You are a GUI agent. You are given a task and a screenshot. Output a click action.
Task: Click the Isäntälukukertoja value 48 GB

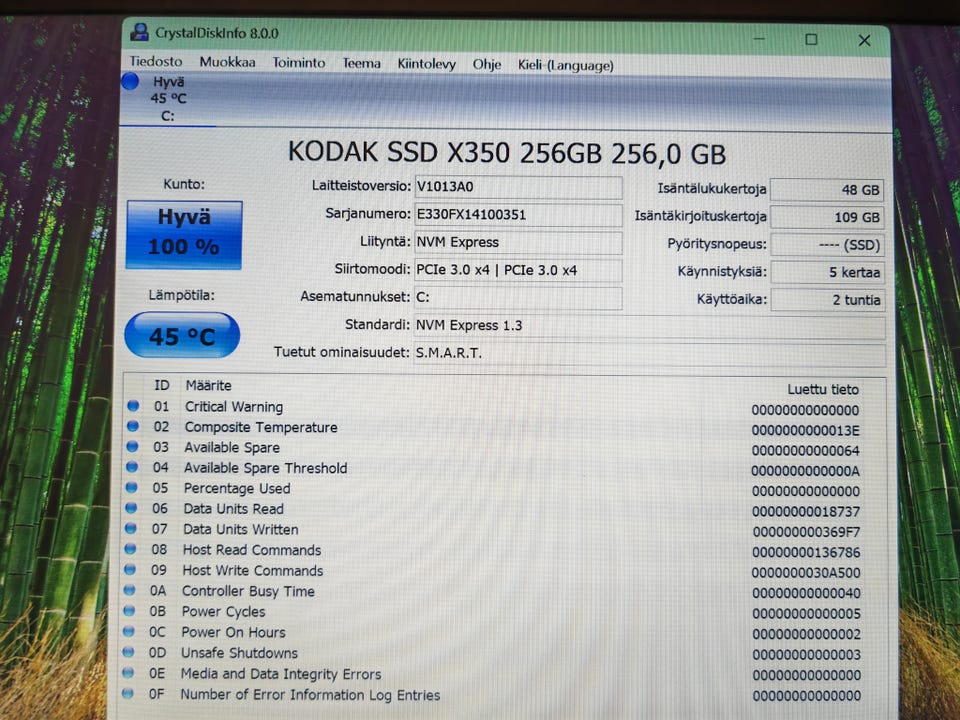pos(827,190)
